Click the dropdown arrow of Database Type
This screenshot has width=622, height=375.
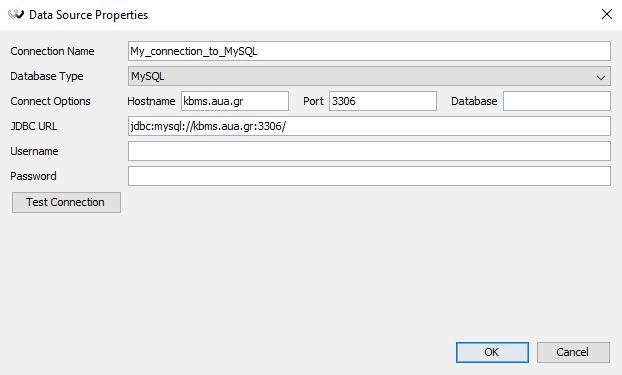[x=601, y=77]
